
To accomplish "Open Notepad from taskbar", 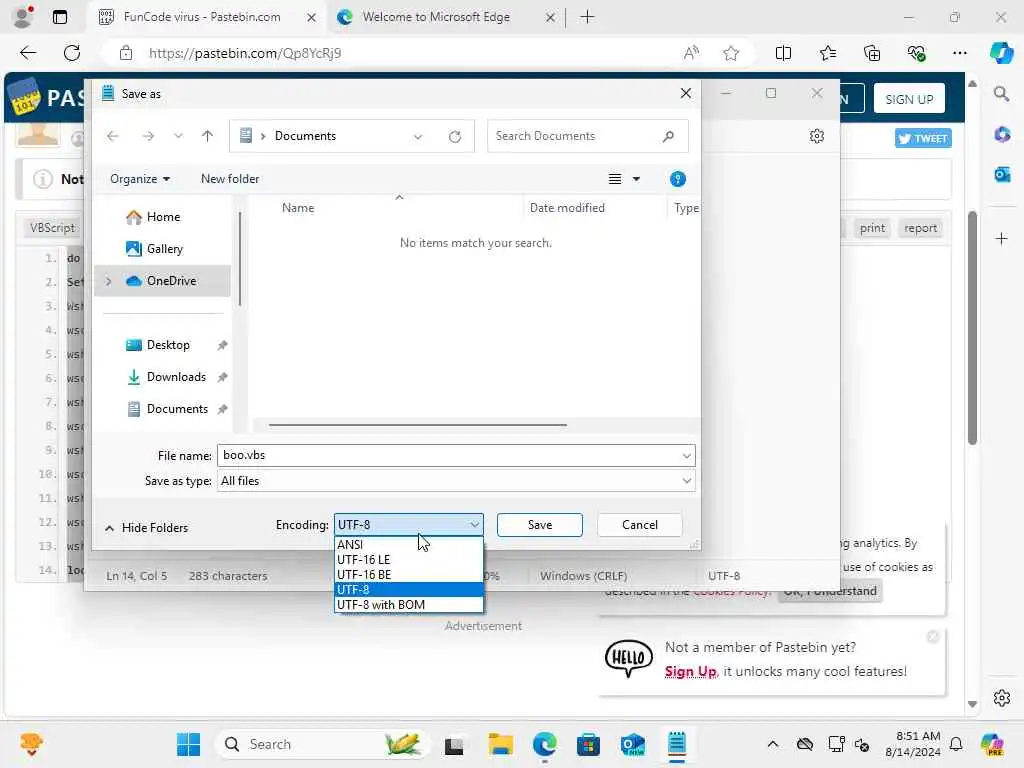I will click(x=677, y=744).
